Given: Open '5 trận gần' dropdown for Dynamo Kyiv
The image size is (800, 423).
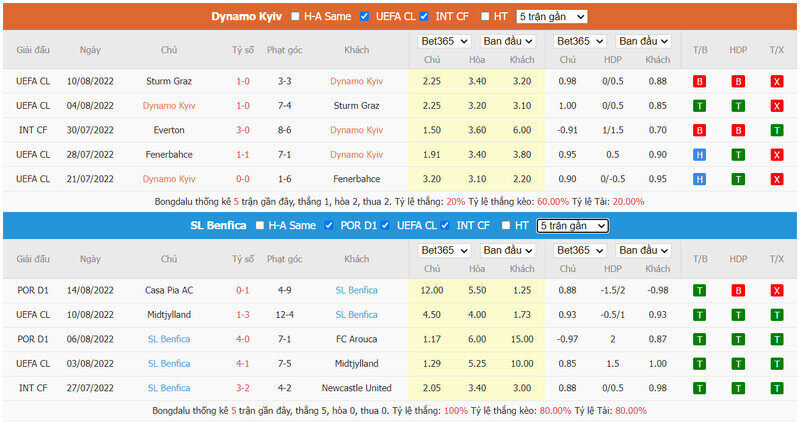Looking at the screenshot, I should click(552, 16).
